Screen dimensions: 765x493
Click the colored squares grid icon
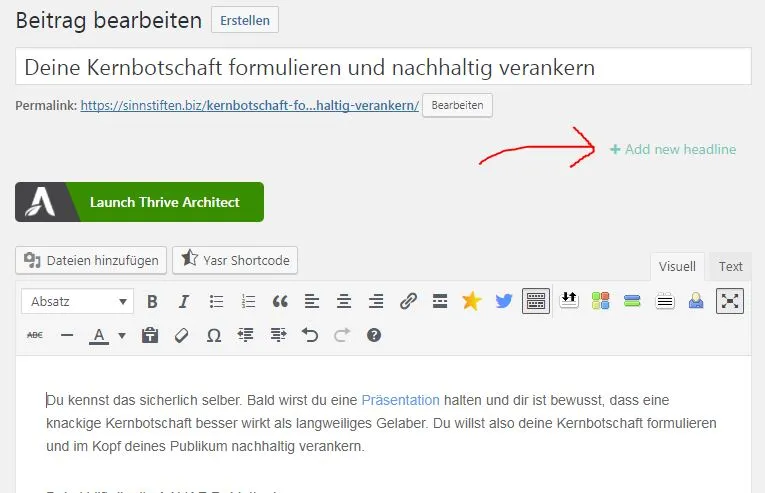(601, 301)
